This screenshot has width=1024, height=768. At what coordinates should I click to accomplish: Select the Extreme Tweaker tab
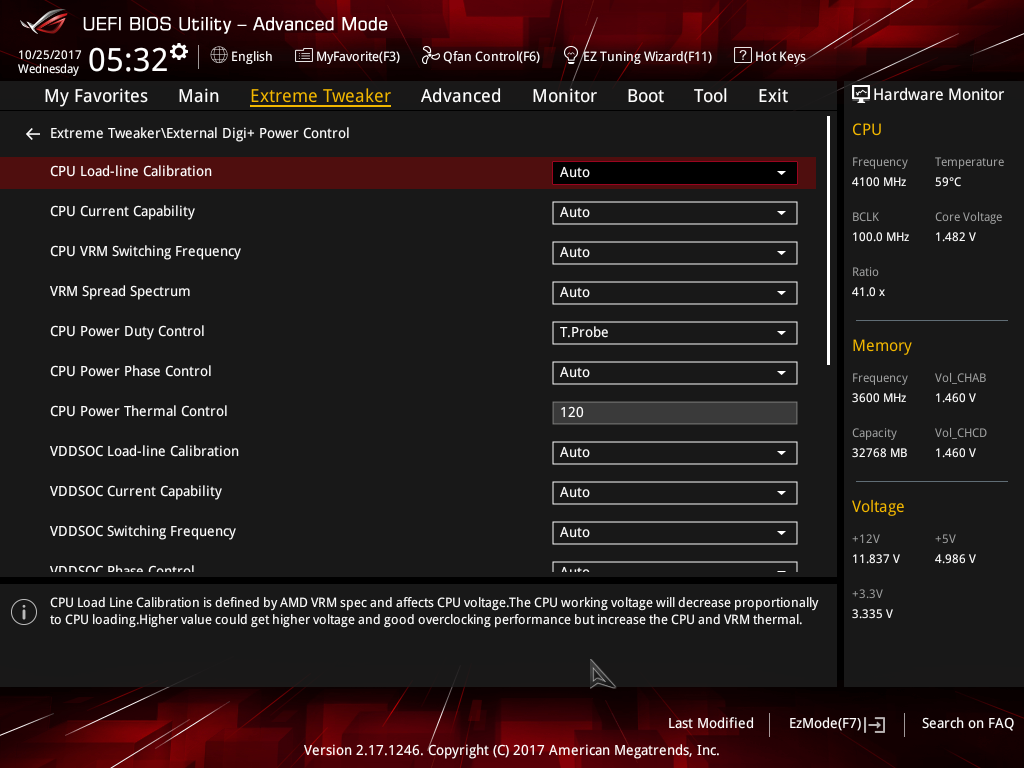(x=321, y=96)
